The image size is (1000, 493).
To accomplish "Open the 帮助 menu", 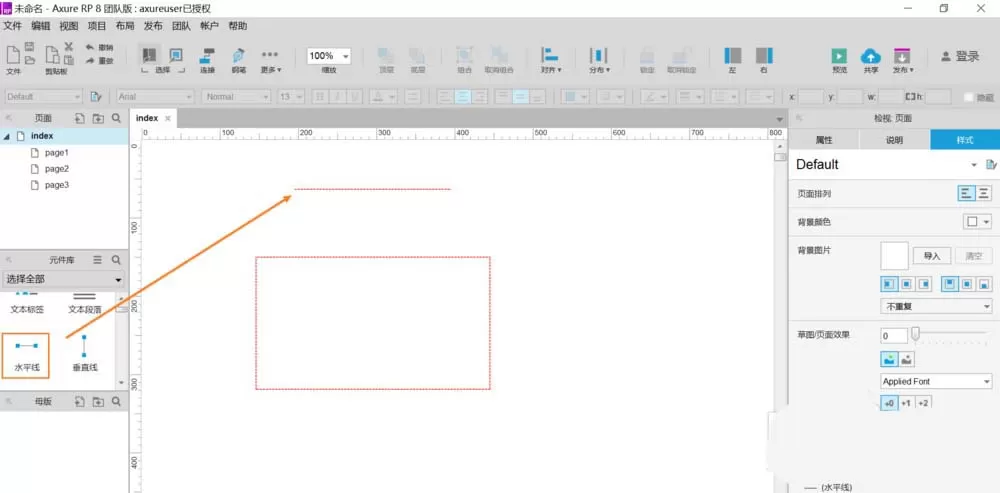I will coord(237,26).
